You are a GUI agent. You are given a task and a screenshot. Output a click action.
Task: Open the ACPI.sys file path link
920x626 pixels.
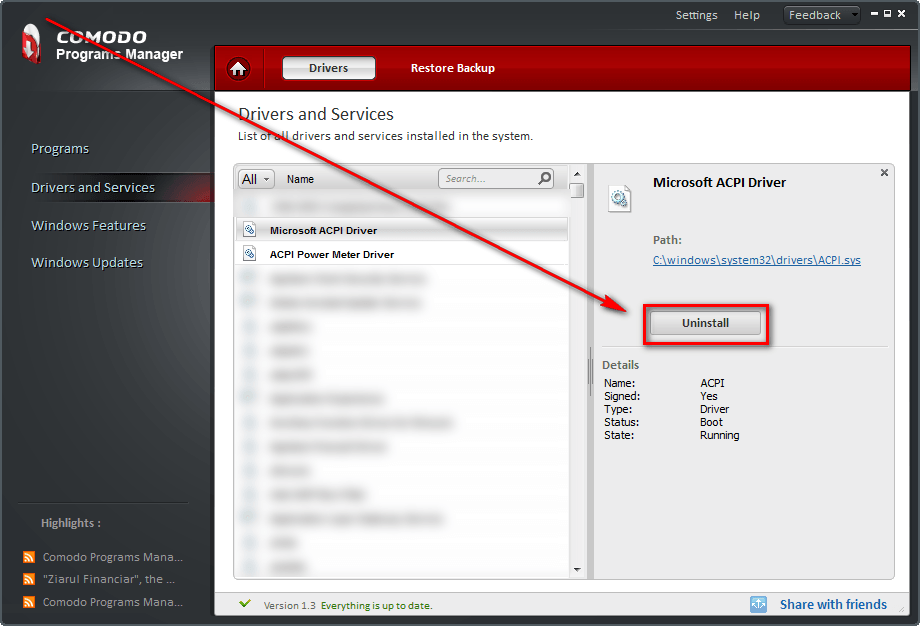tap(756, 260)
